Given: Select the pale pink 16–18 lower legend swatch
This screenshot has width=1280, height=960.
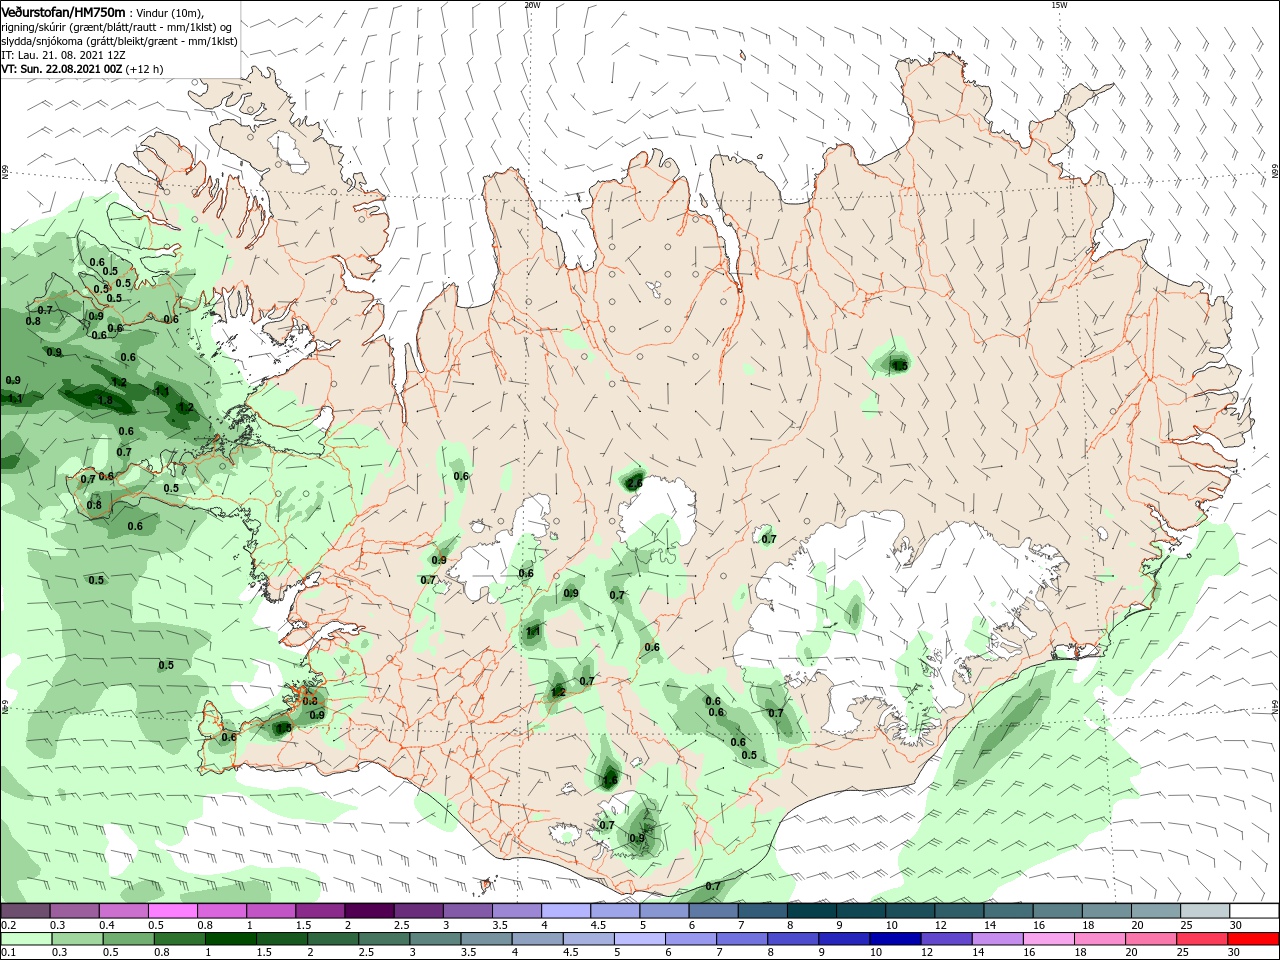Looking at the screenshot, I should coord(1047,939).
